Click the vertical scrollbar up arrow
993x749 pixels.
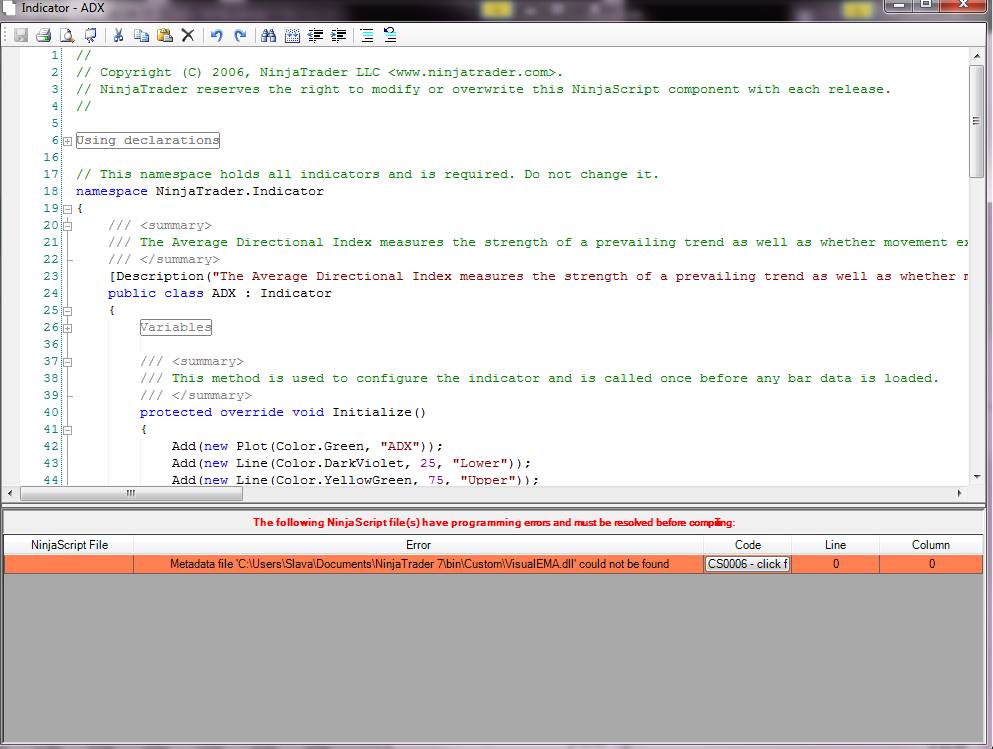976,56
